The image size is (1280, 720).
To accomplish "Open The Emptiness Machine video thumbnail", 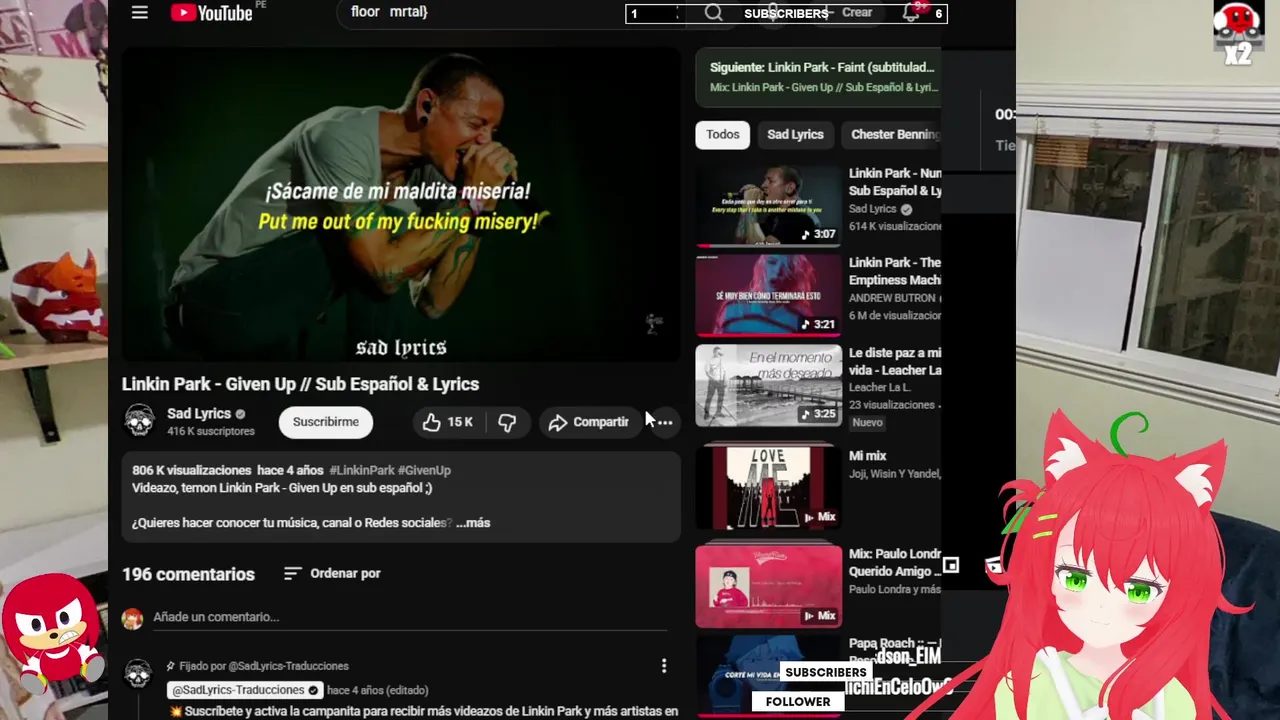I will [x=769, y=295].
